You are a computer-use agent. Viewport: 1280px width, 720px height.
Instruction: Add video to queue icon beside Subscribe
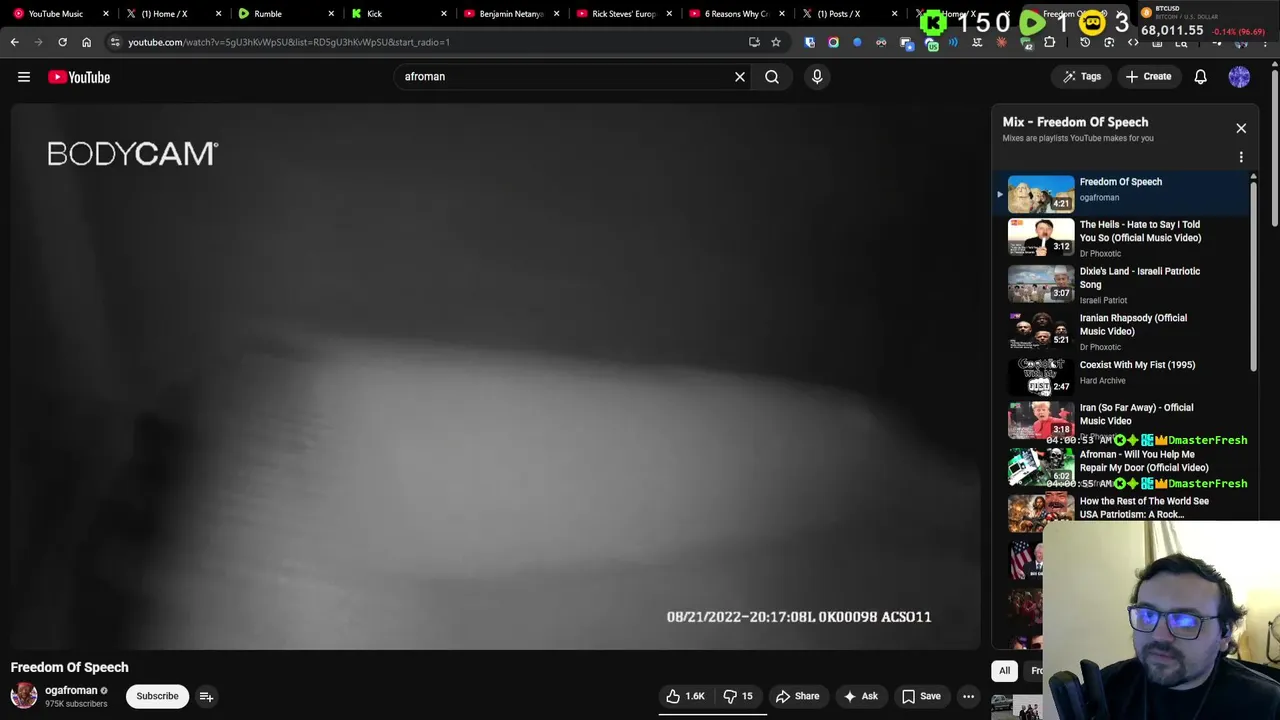[x=206, y=696]
